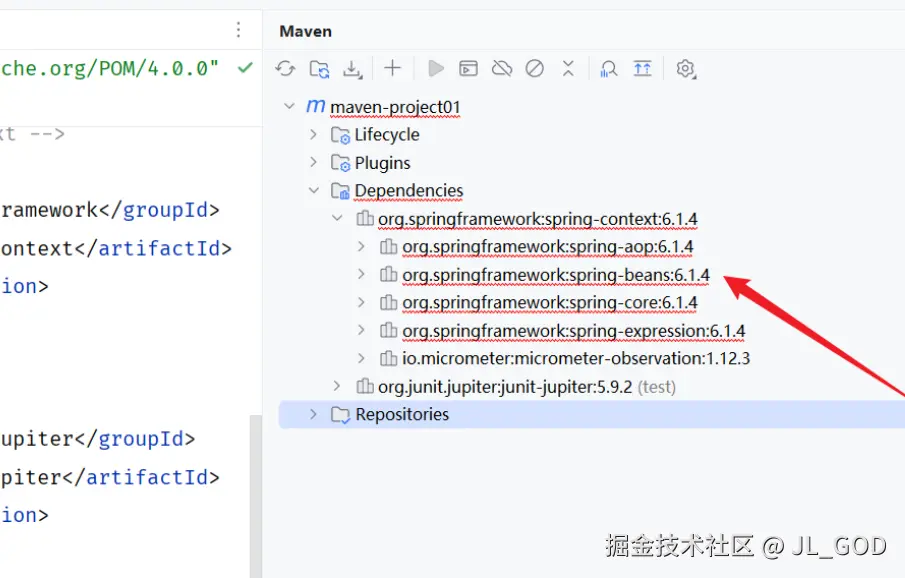Select io.micrometer:micrometer-observation:1.12.3 row
Image resolution: width=905 pixels, height=578 pixels.
pyautogui.click(x=576, y=359)
